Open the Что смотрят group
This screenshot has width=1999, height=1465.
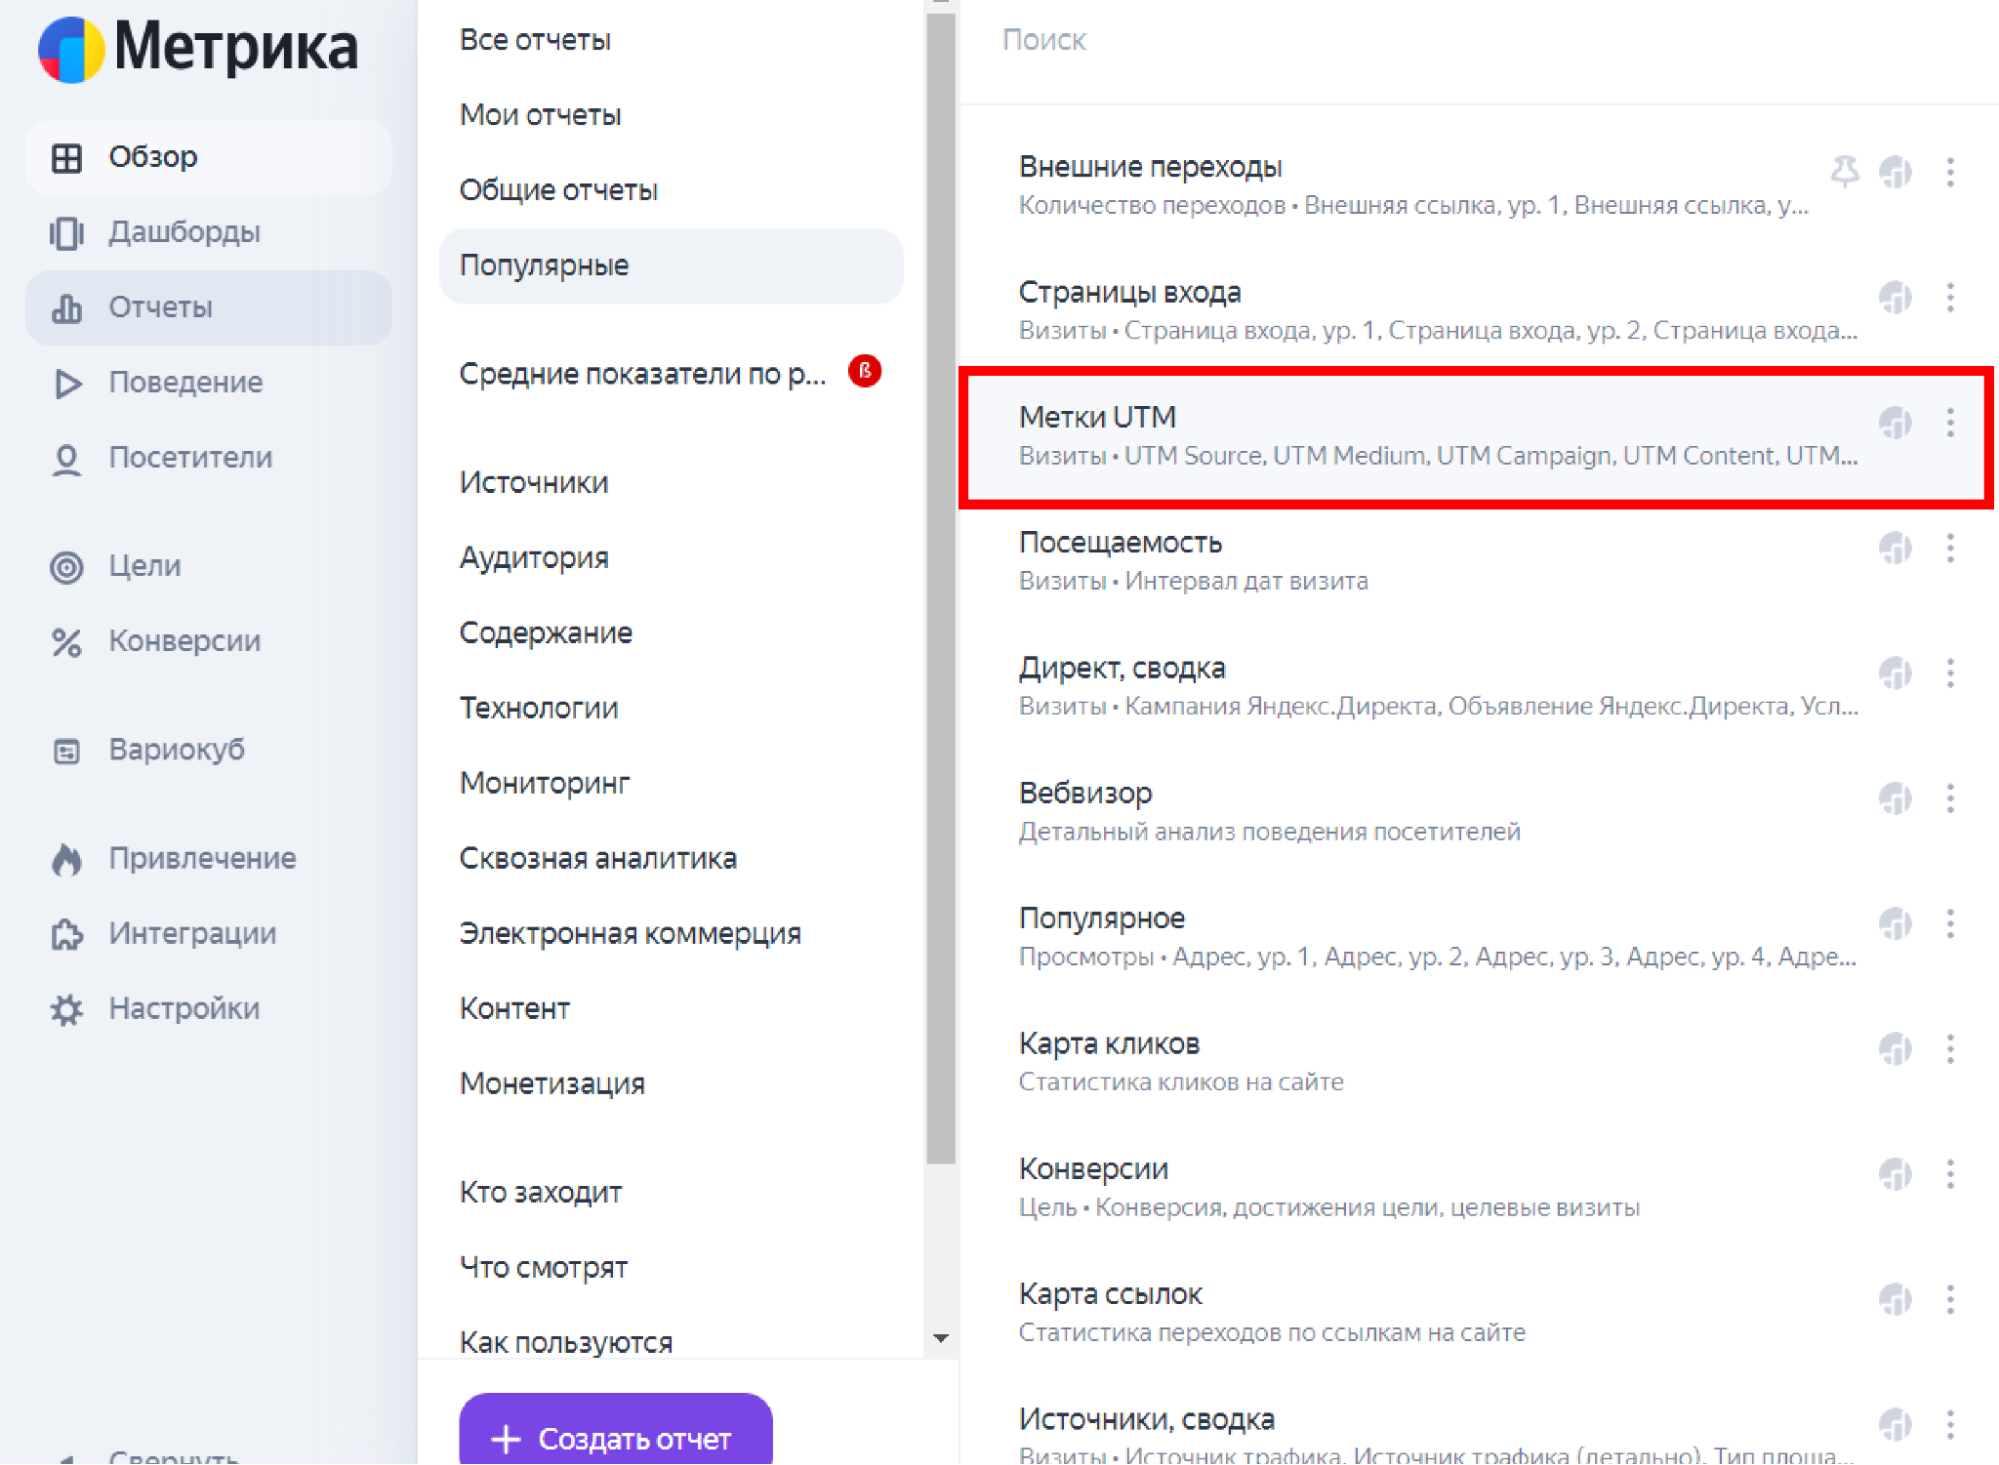543,1267
